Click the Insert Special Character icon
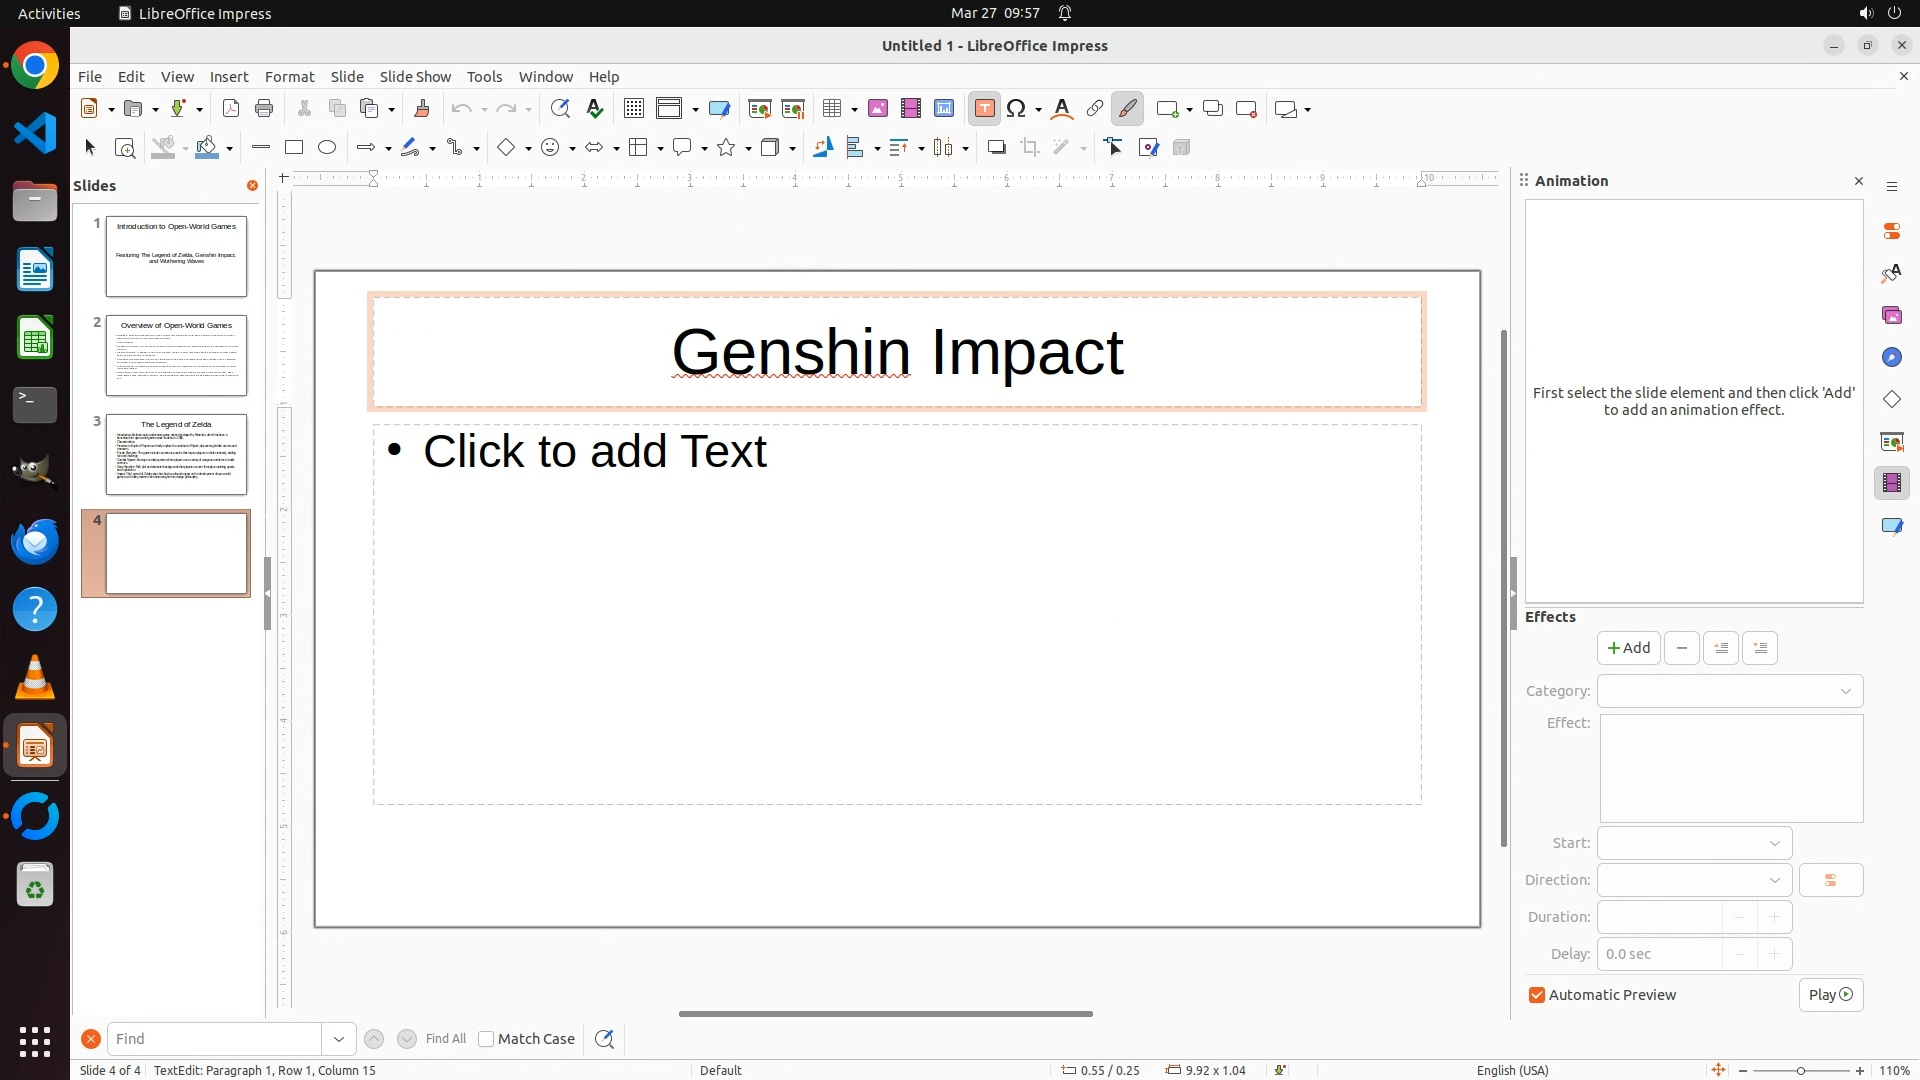The height and width of the screenshot is (1080, 1920). tap(1017, 109)
